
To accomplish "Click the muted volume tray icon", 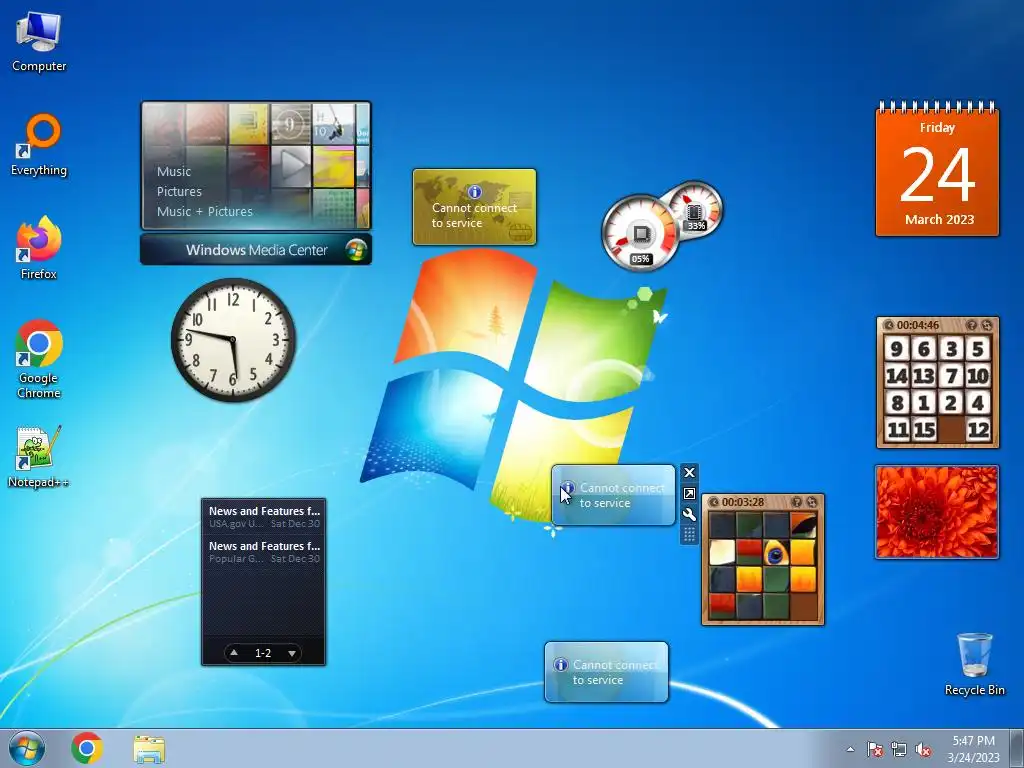I will pyautogui.click(x=923, y=749).
